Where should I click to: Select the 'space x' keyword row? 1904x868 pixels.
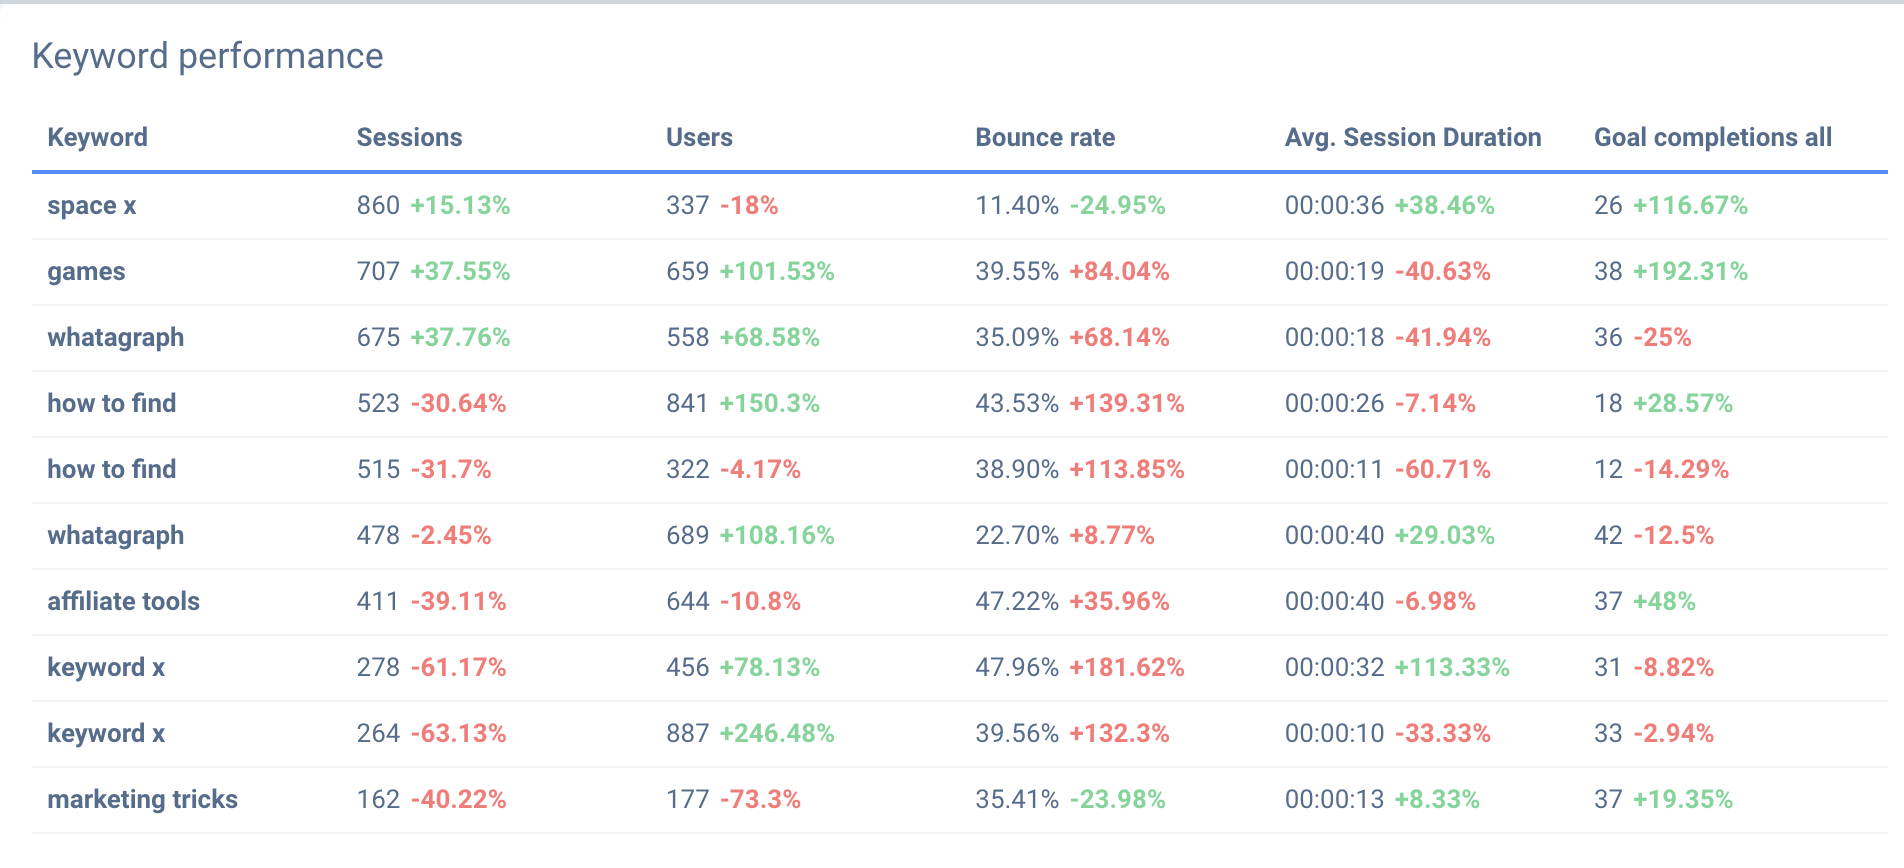click(92, 205)
